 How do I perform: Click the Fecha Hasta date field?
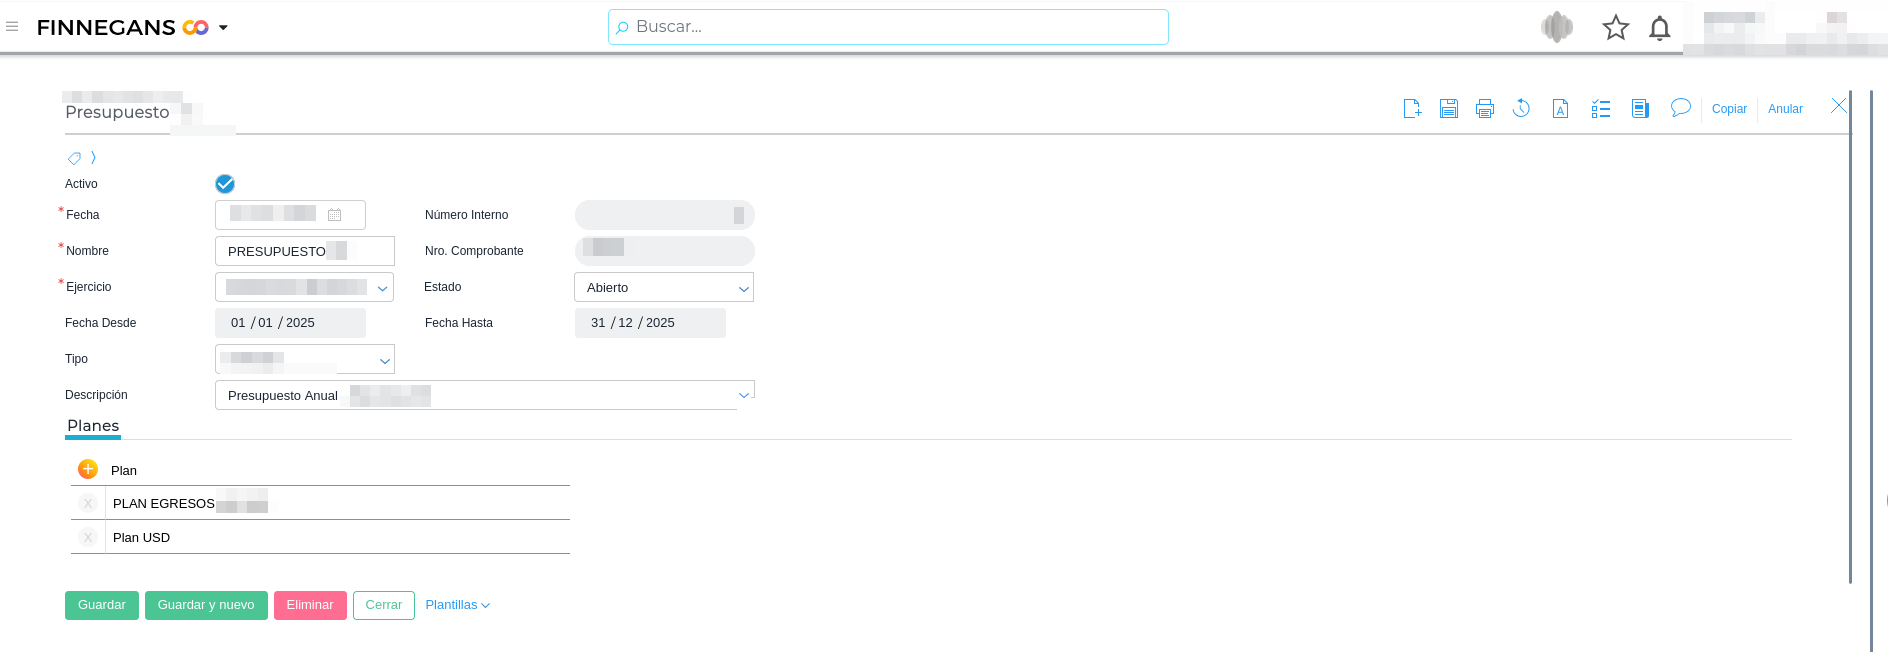click(x=650, y=323)
